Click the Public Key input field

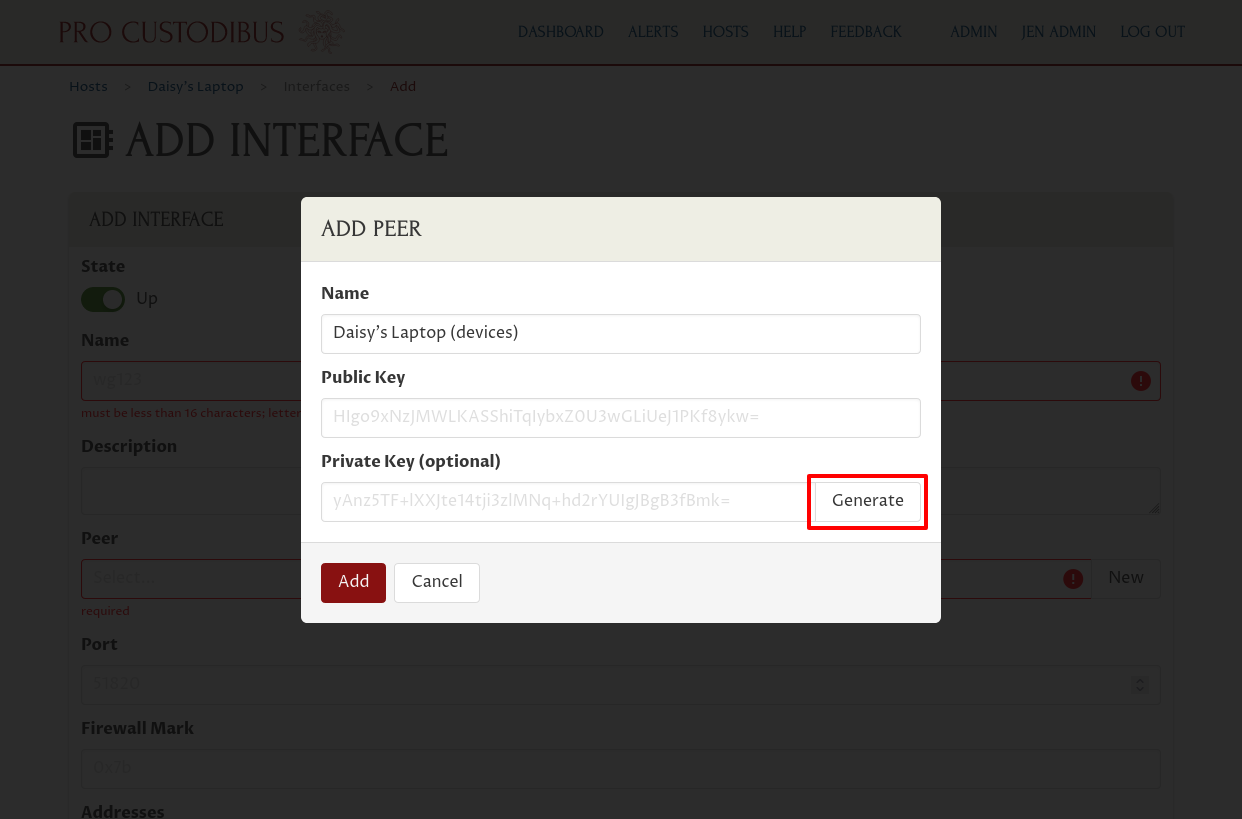point(620,417)
